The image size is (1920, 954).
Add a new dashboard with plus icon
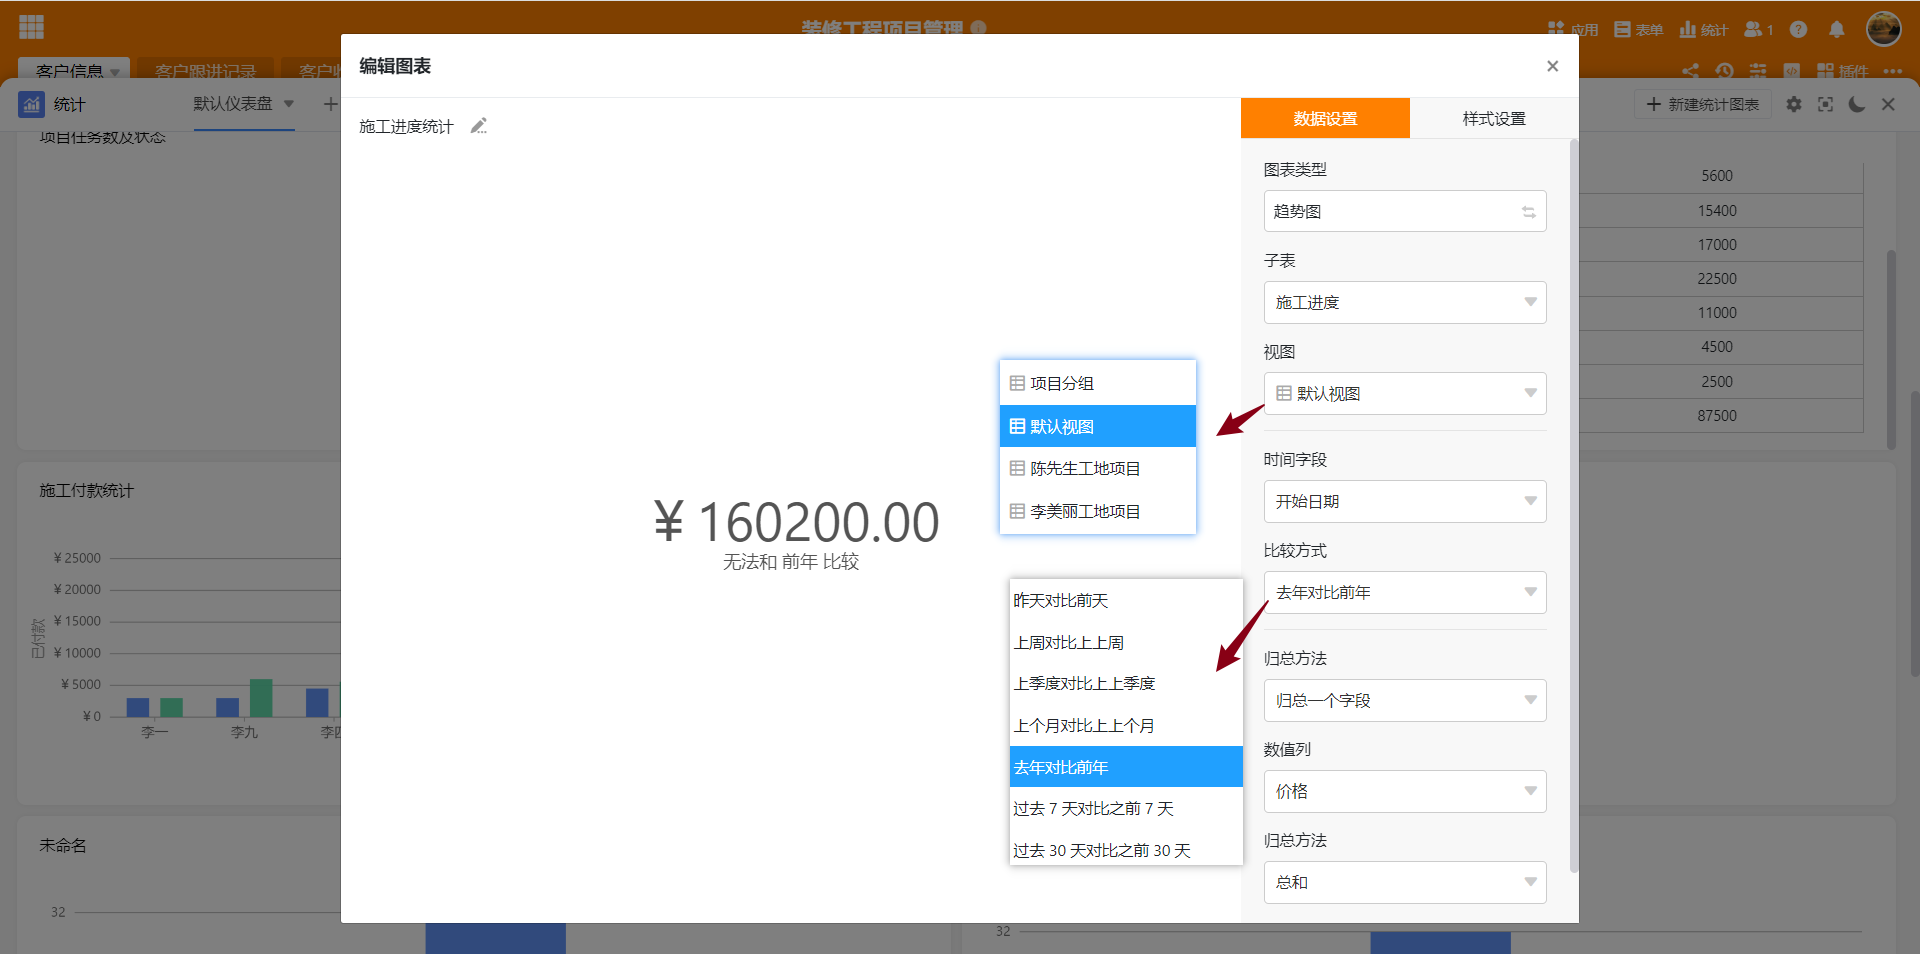pyautogui.click(x=330, y=104)
